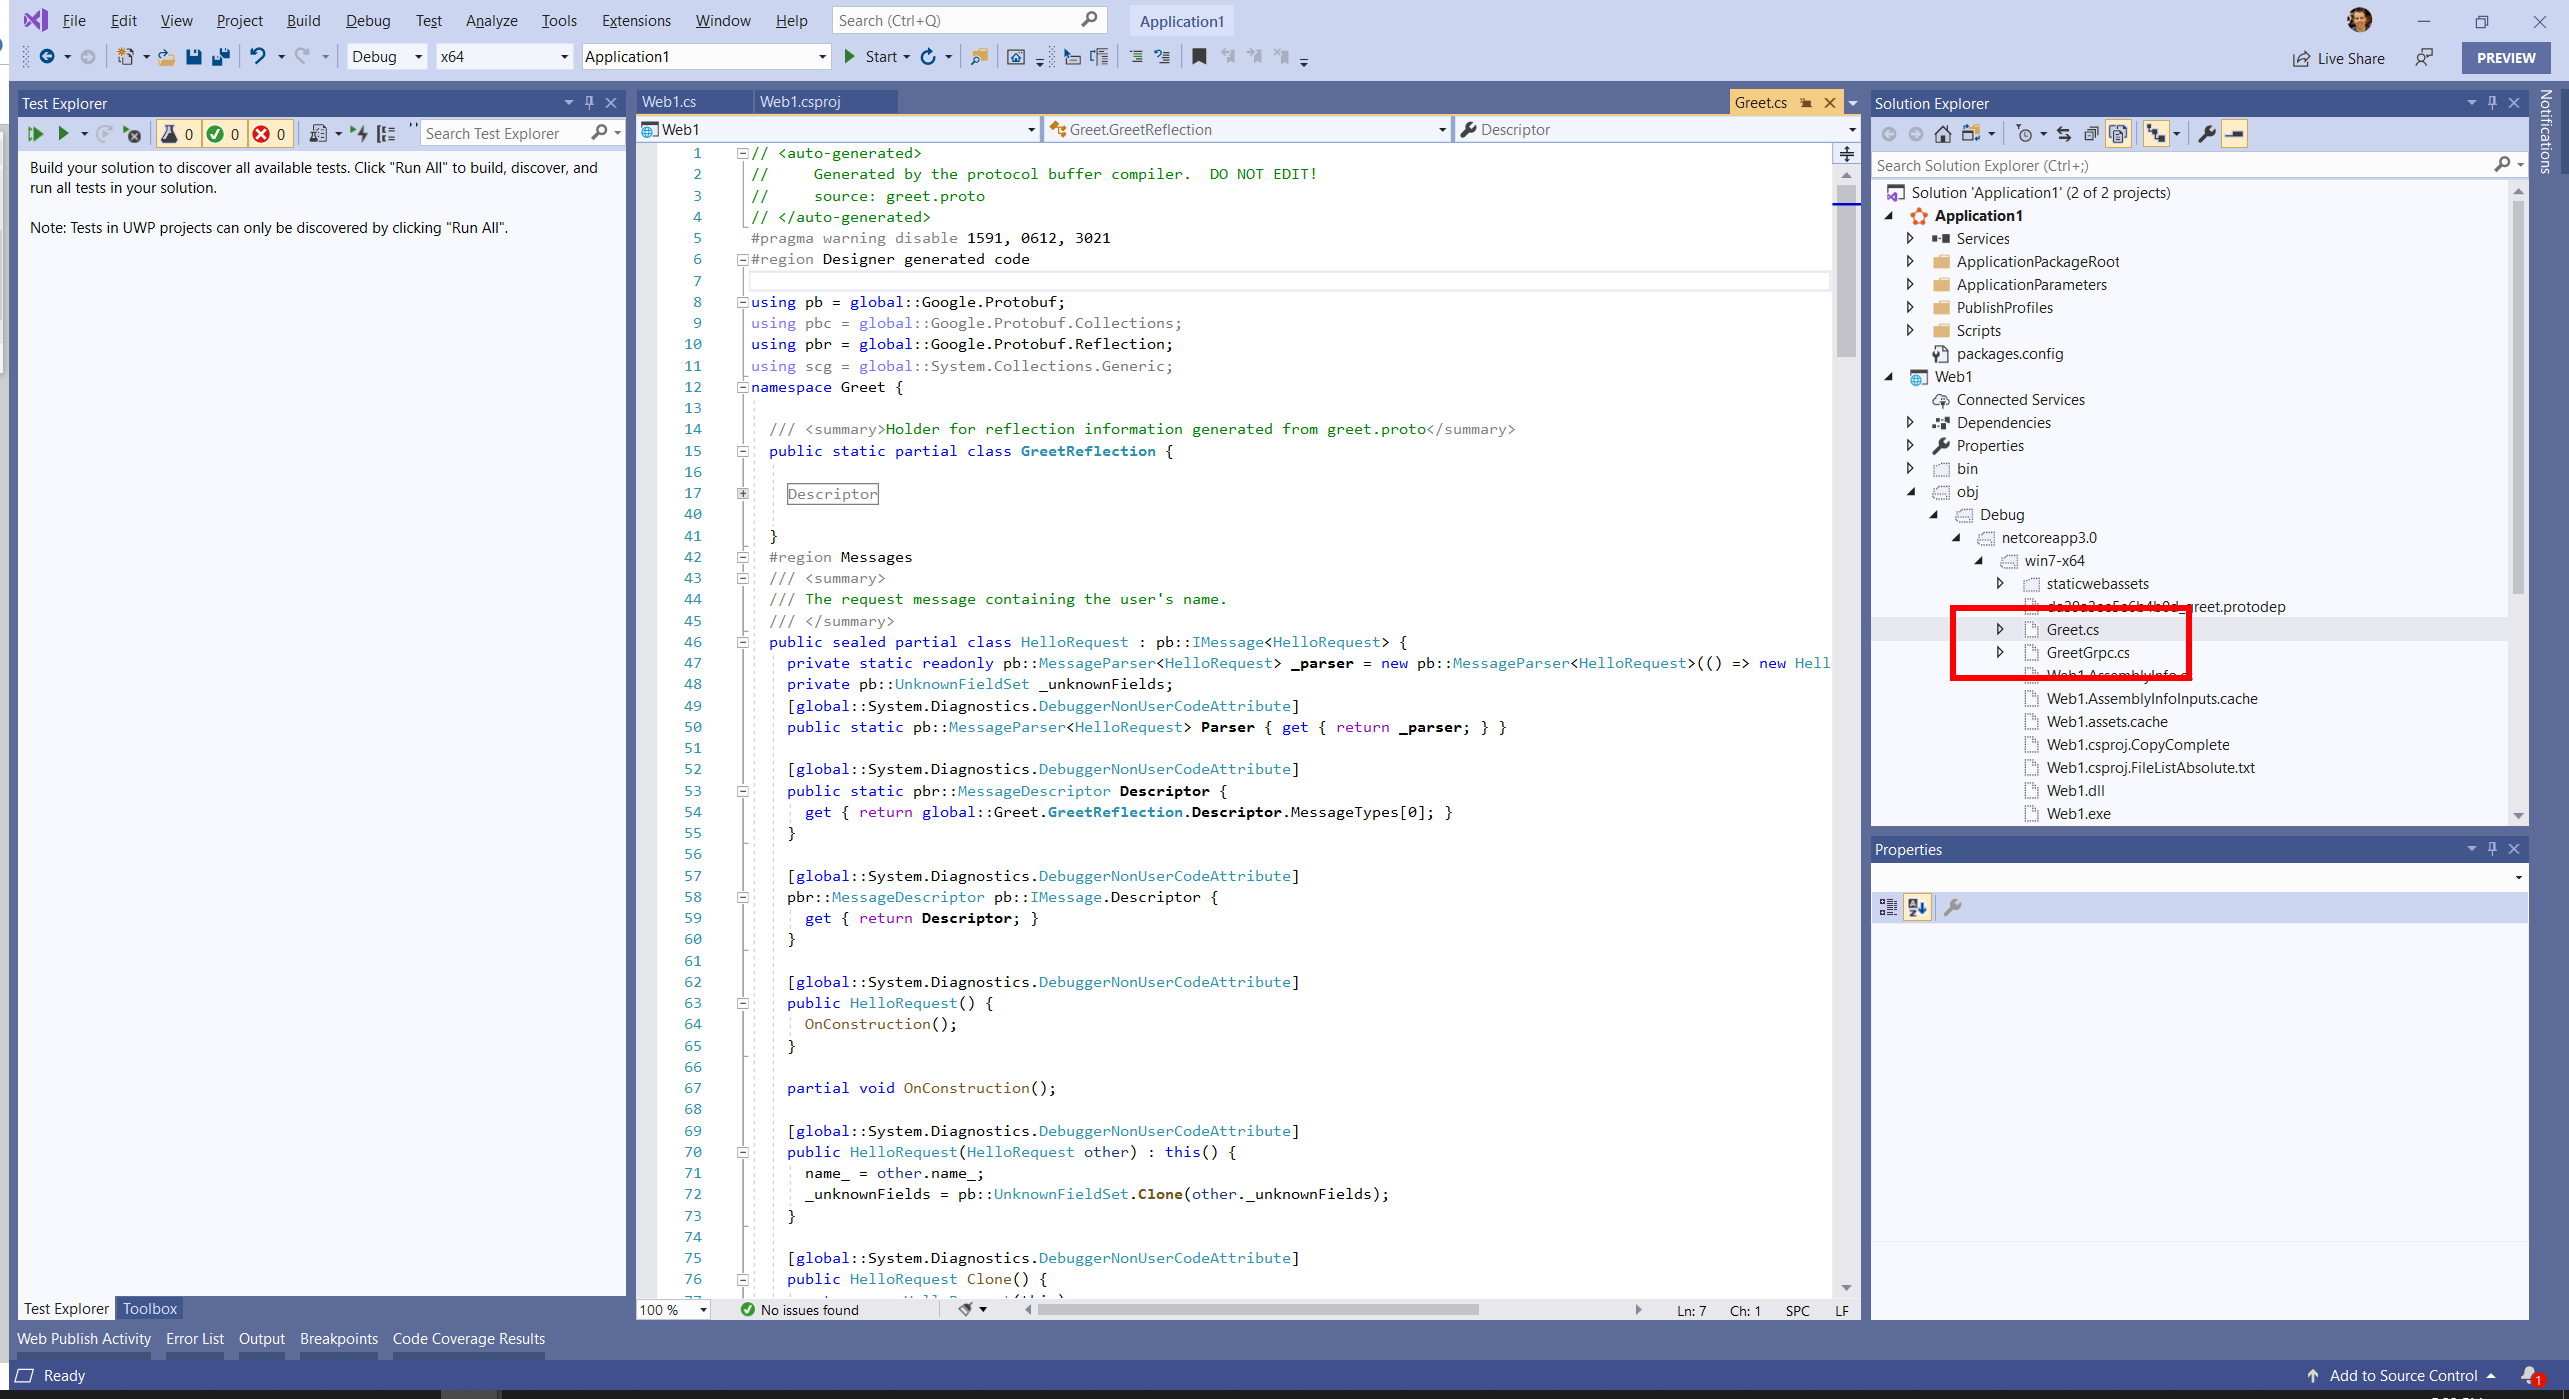Click the Navigate Backward arrow icon
This screenshot has width=2569, height=1399.
[49, 57]
